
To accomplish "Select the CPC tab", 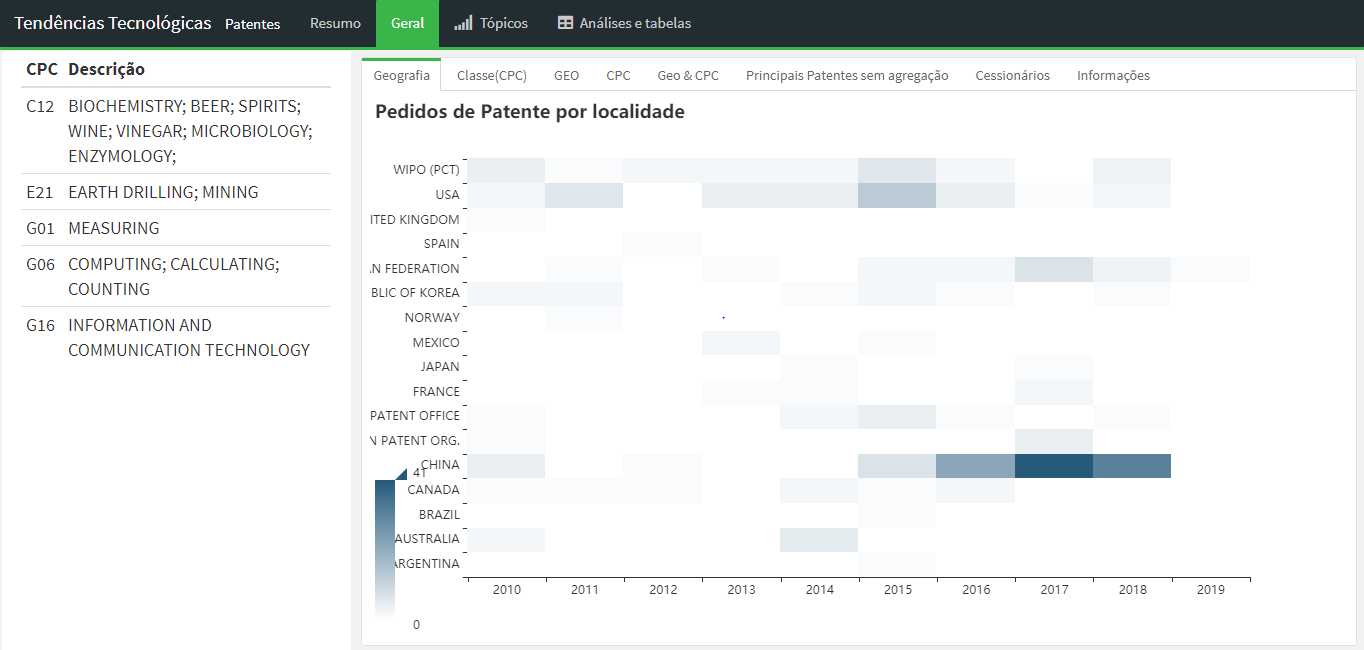I will click(x=618, y=75).
